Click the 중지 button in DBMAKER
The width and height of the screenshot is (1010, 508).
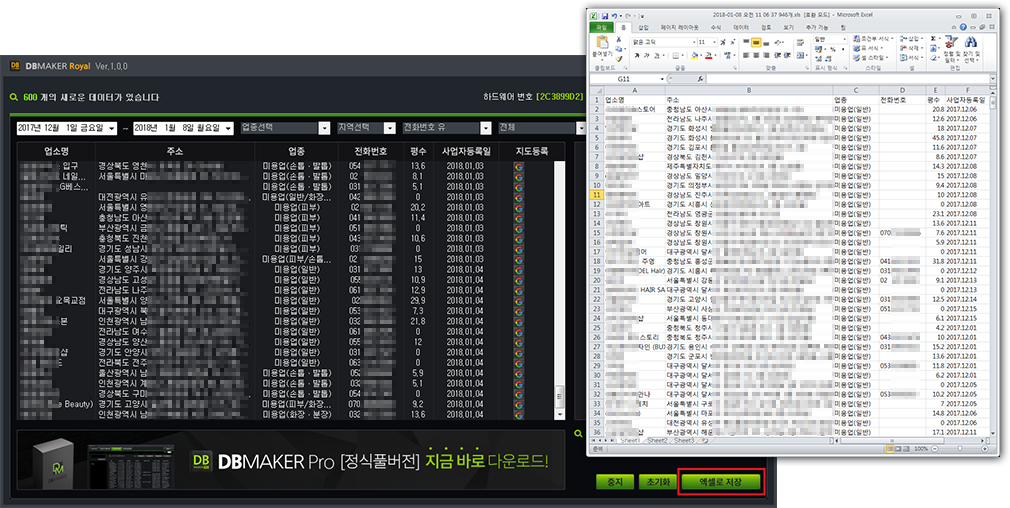(x=615, y=482)
